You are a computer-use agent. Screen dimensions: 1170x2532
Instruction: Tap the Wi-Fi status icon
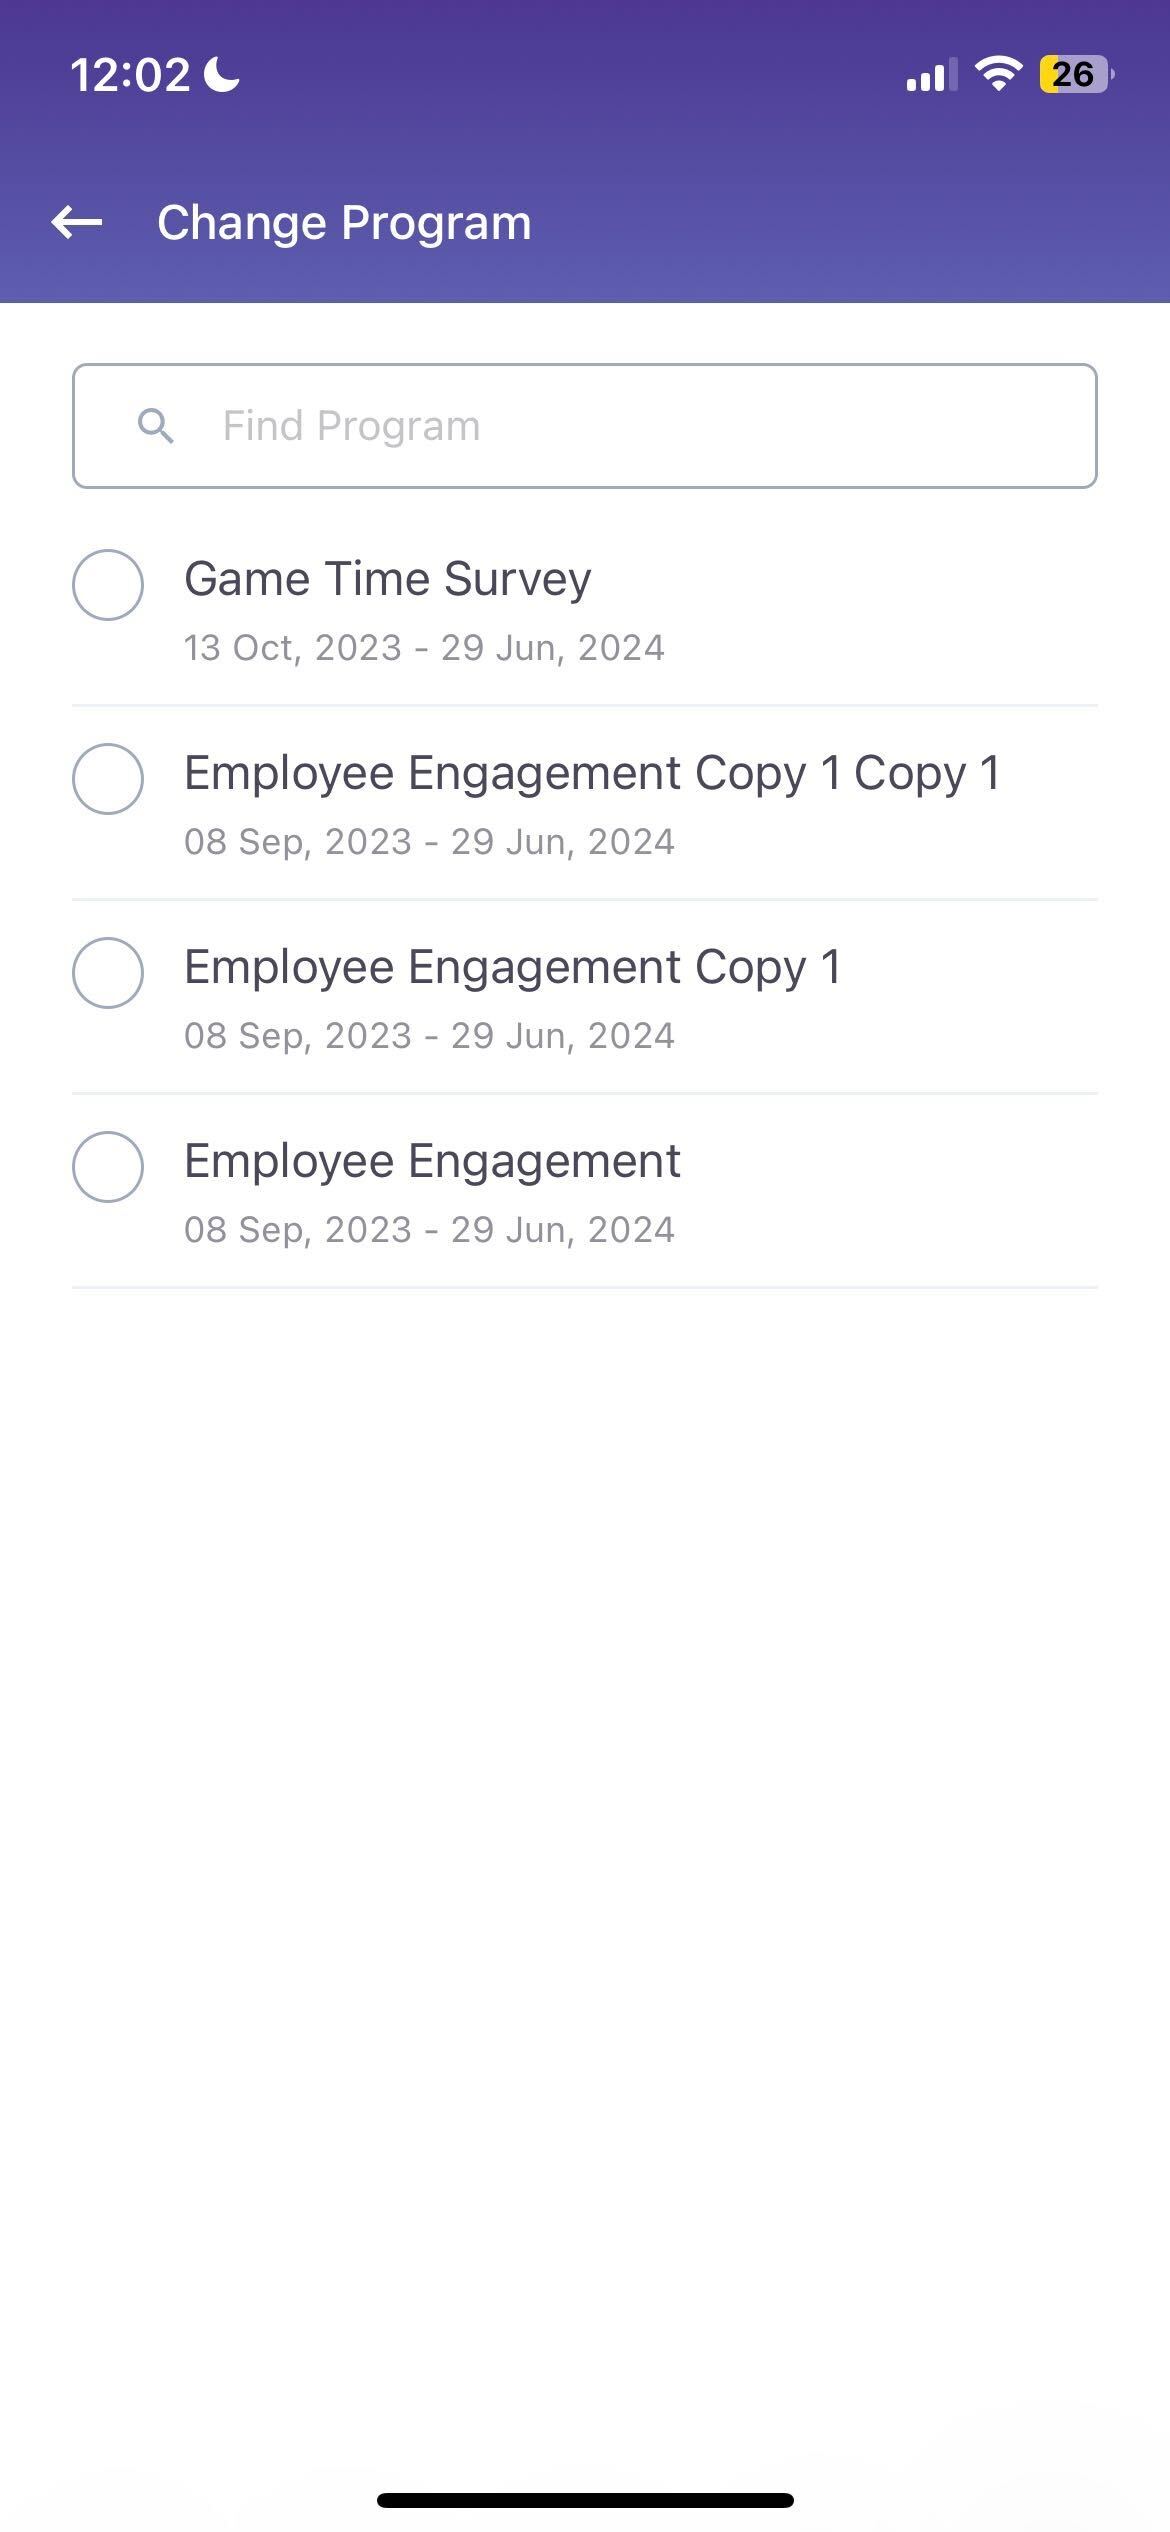(x=997, y=74)
